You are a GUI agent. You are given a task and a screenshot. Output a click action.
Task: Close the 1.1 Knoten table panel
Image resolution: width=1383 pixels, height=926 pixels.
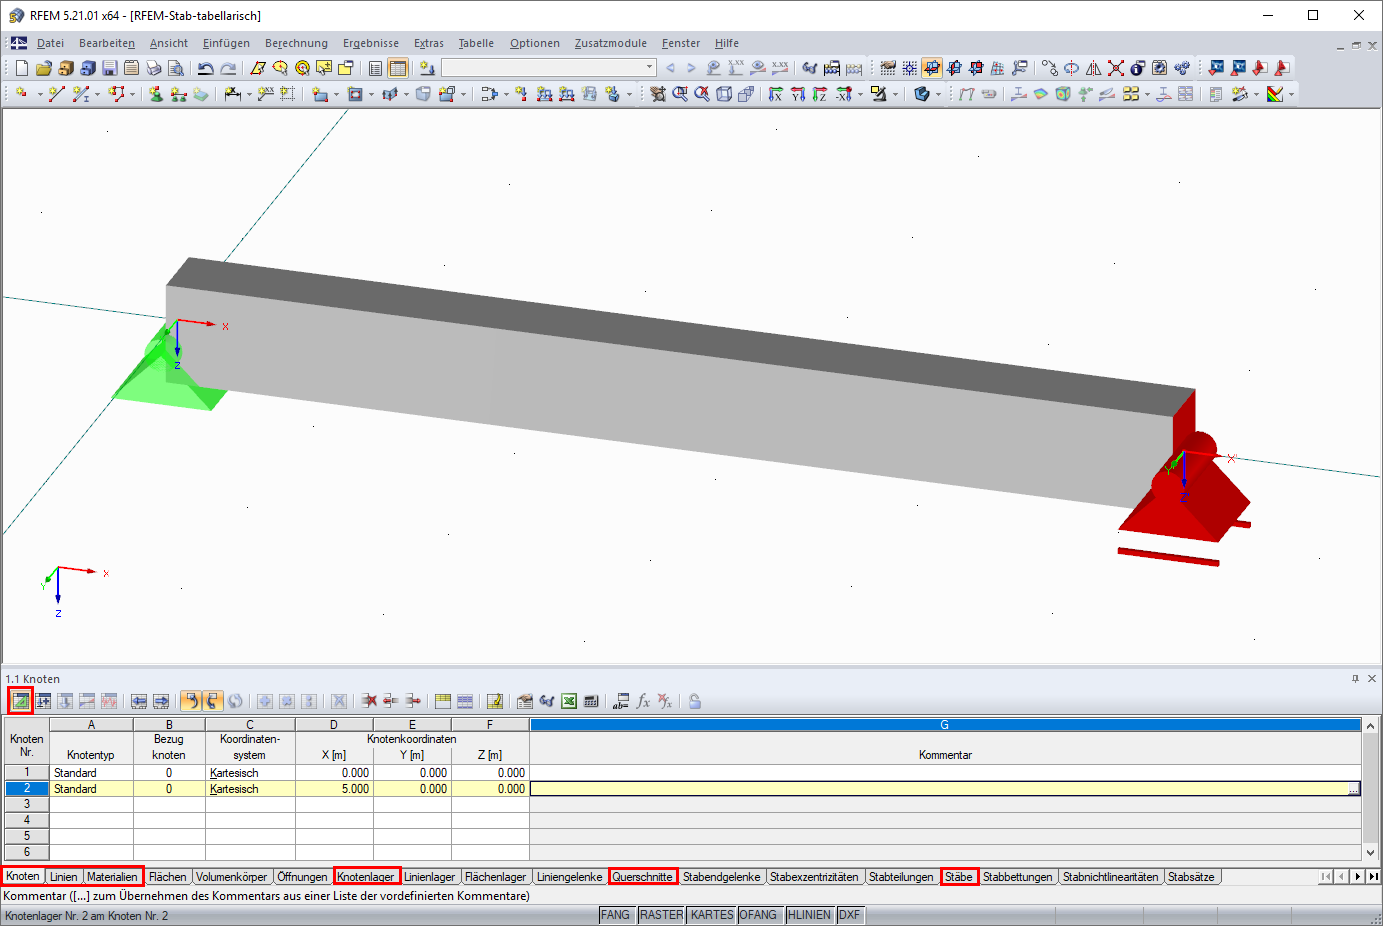click(x=1372, y=678)
